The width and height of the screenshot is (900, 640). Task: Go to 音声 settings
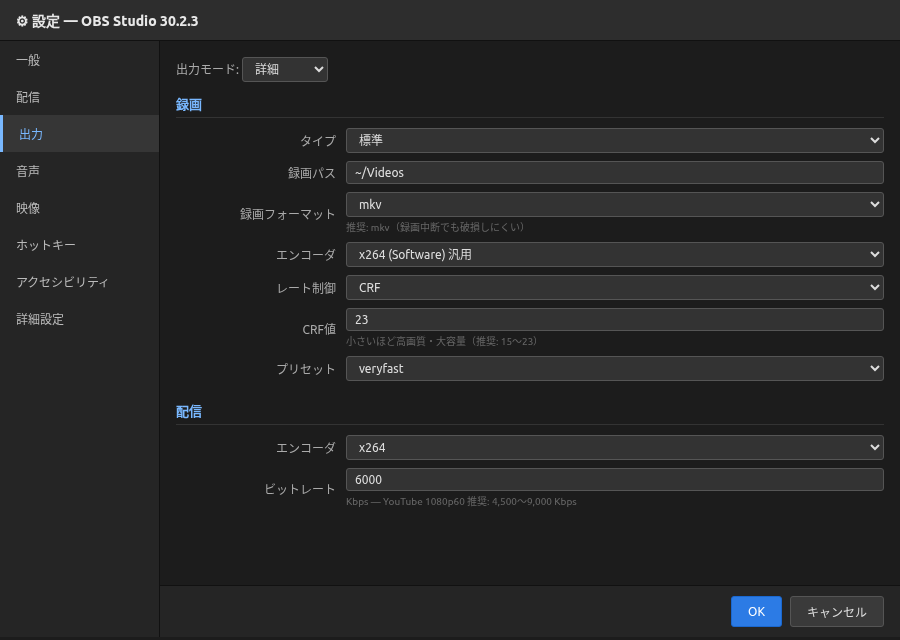(x=79, y=170)
